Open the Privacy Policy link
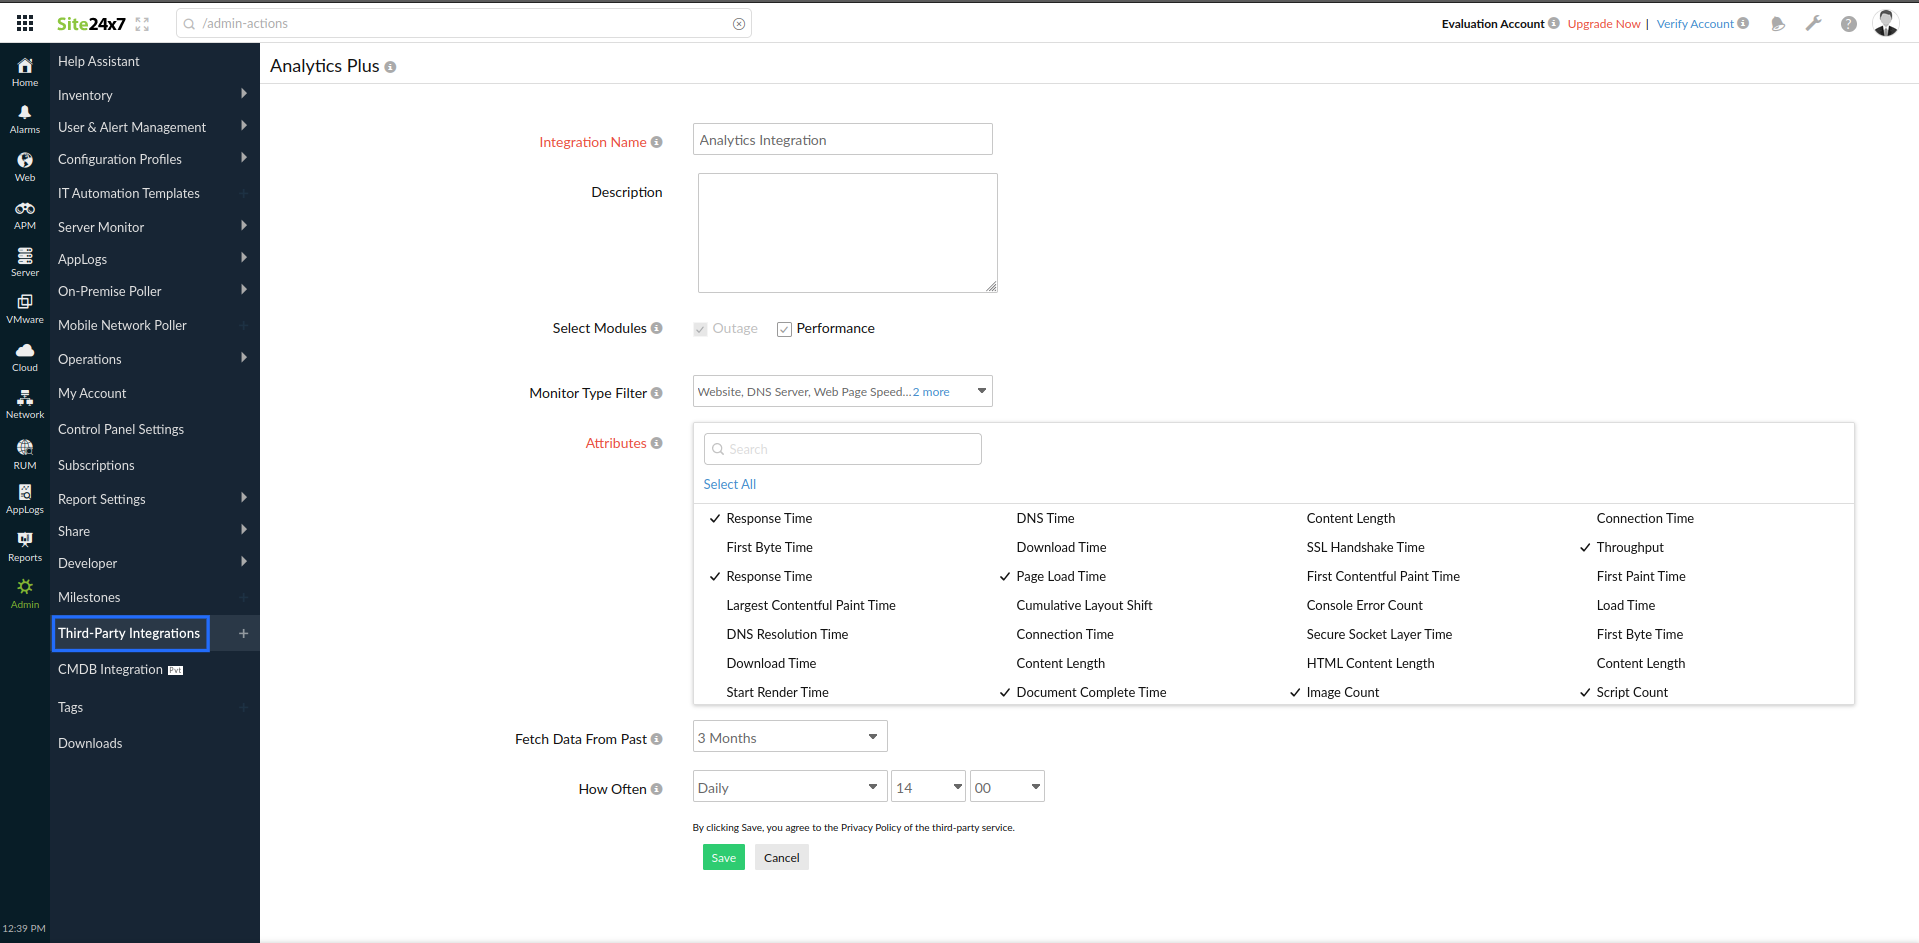Screen dimensions: 1919x943 [870, 828]
